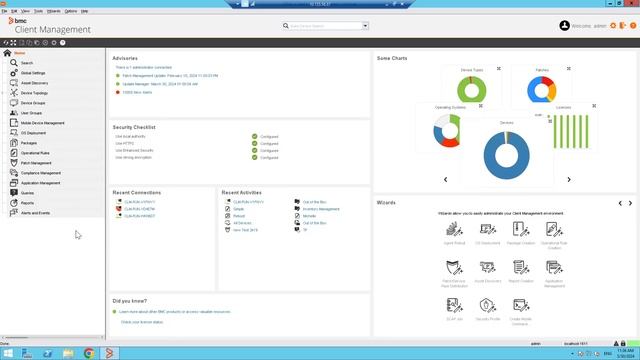Open Reports node in sidebar

pos(27,203)
